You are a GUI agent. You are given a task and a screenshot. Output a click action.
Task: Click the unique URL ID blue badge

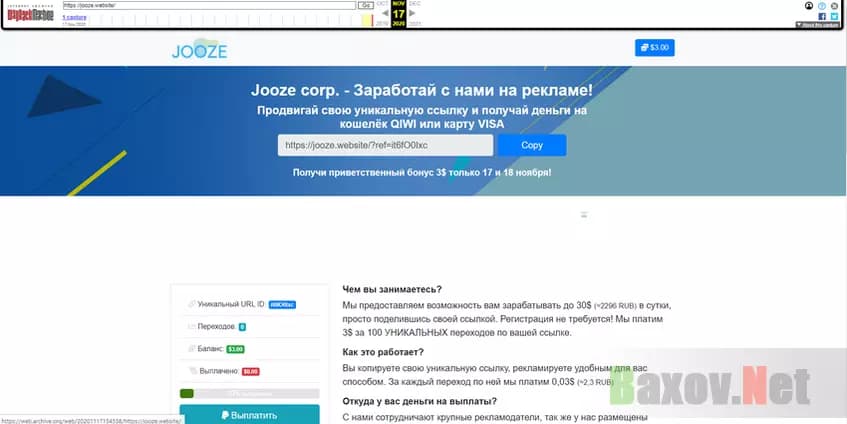[x=282, y=305]
